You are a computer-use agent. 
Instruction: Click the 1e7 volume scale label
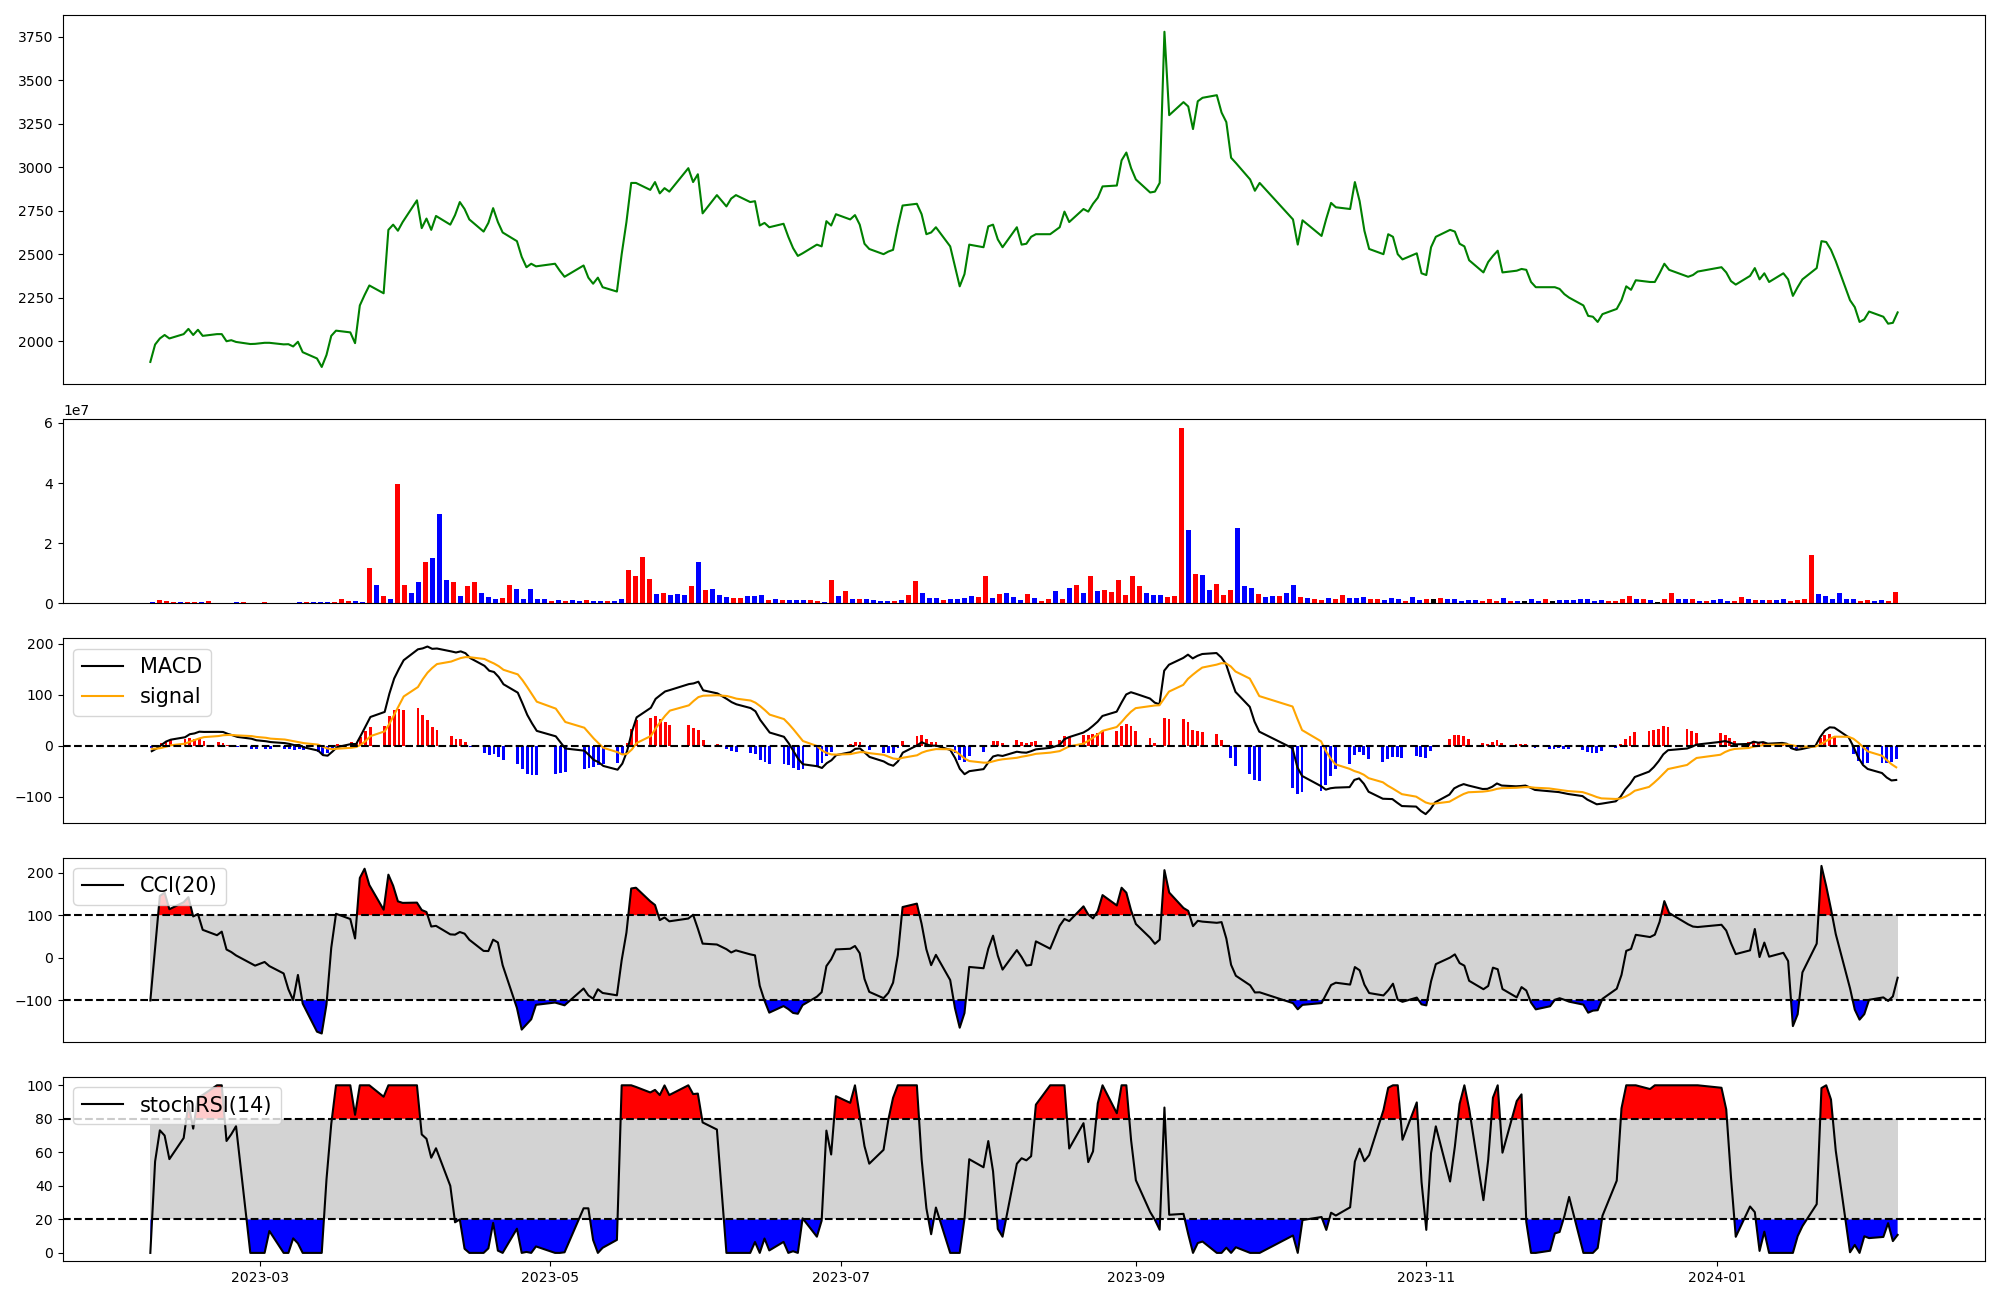click(76, 410)
